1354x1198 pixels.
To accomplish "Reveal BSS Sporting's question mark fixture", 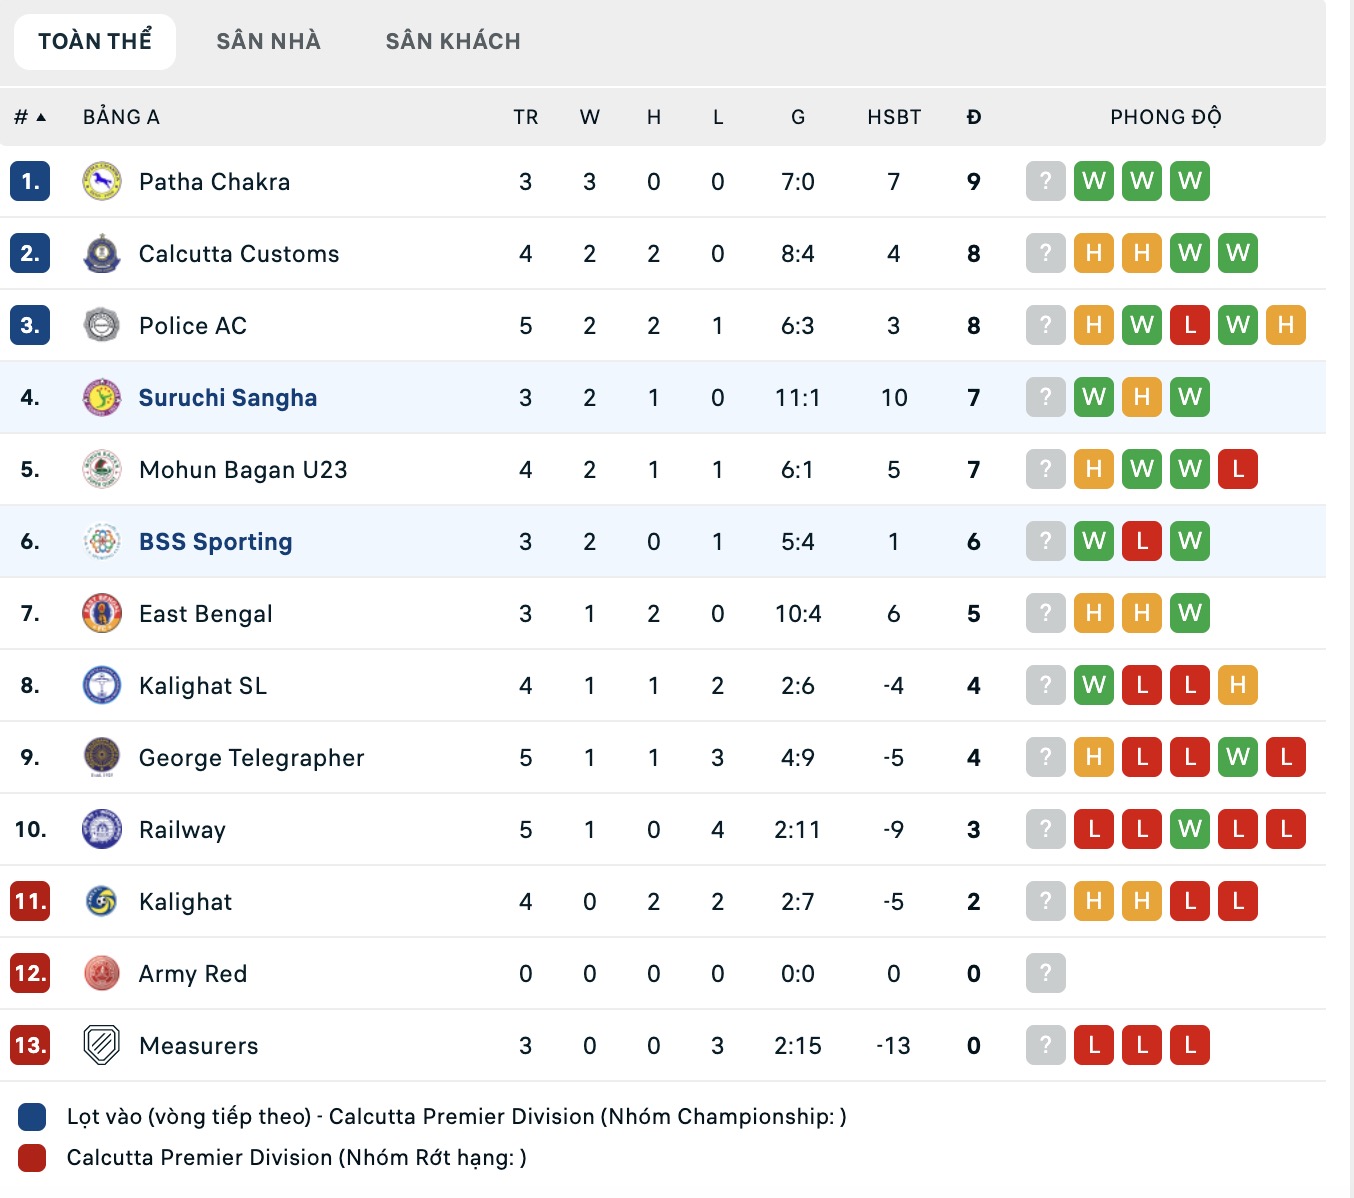I will pos(1045,541).
